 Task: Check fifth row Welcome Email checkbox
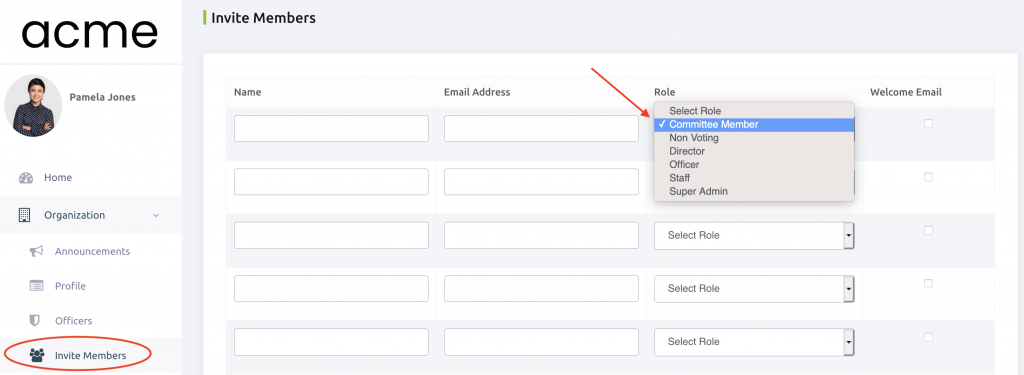pyautogui.click(x=928, y=337)
